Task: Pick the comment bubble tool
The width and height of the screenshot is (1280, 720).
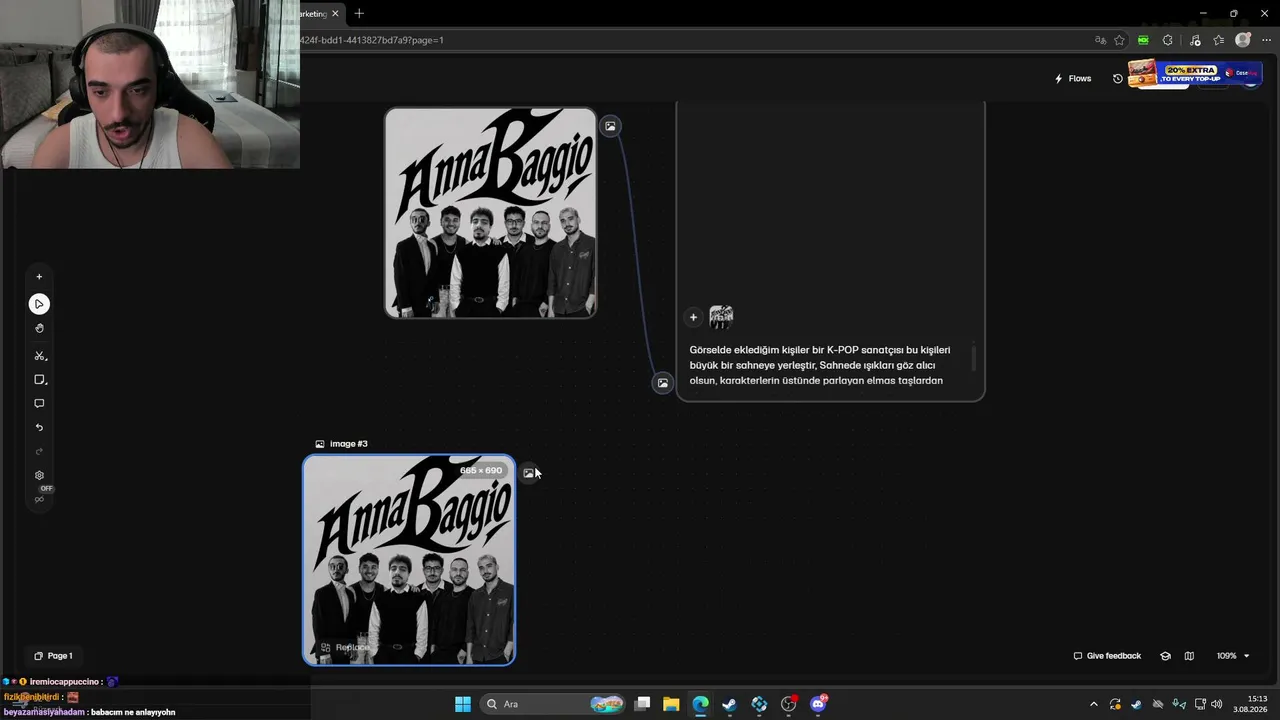Action: coord(39,404)
